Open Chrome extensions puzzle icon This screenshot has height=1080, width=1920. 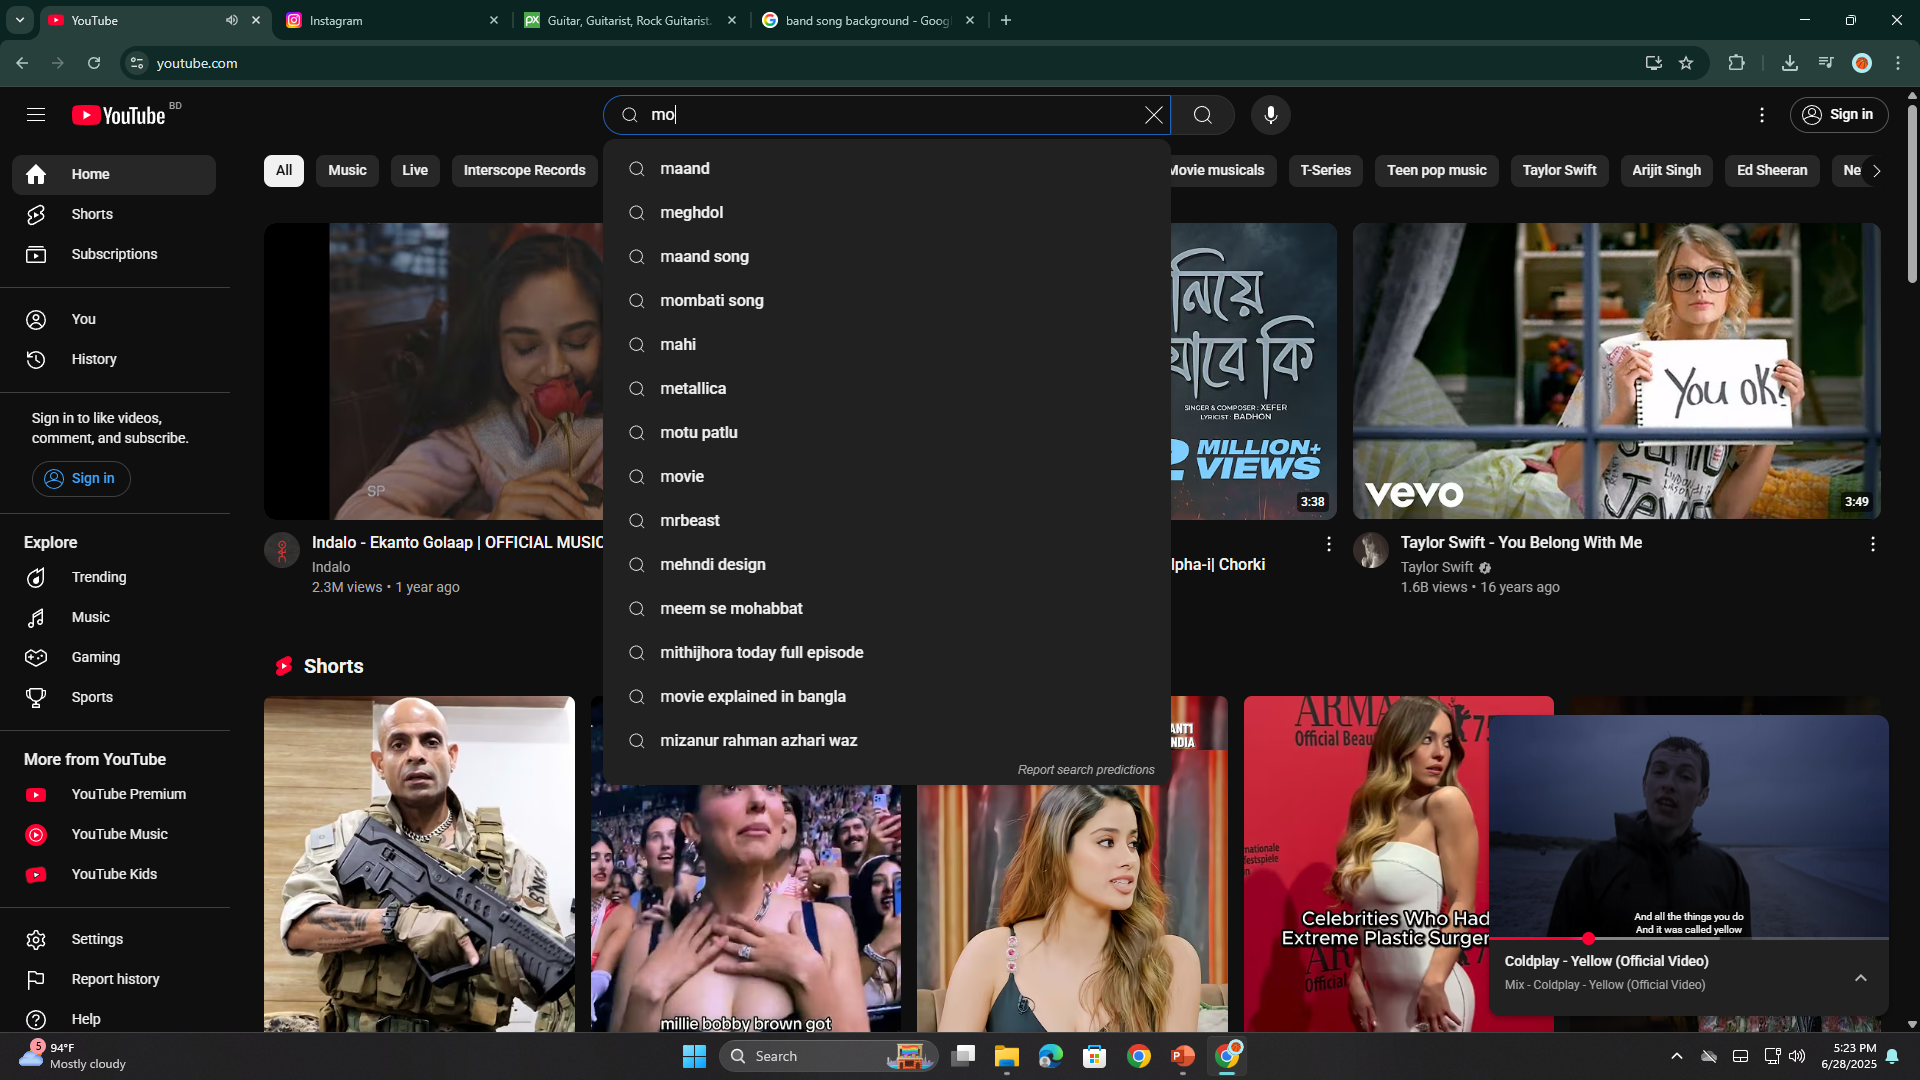tap(1736, 63)
